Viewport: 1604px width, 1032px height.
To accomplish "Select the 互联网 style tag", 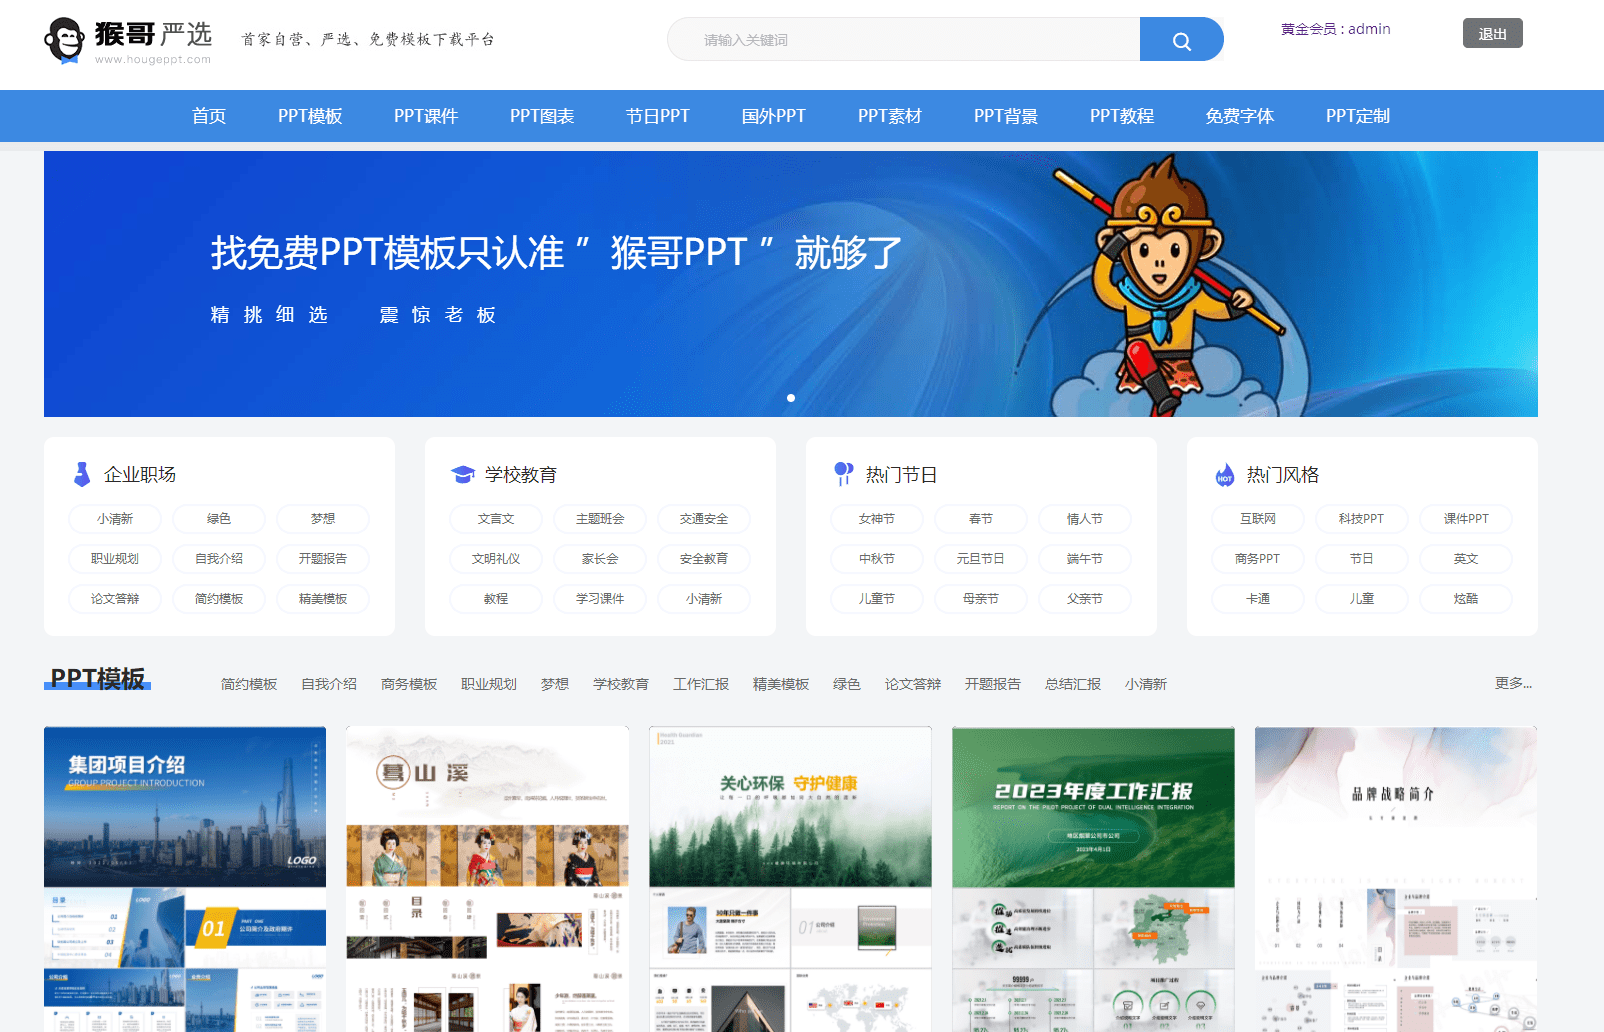I will coord(1258,519).
